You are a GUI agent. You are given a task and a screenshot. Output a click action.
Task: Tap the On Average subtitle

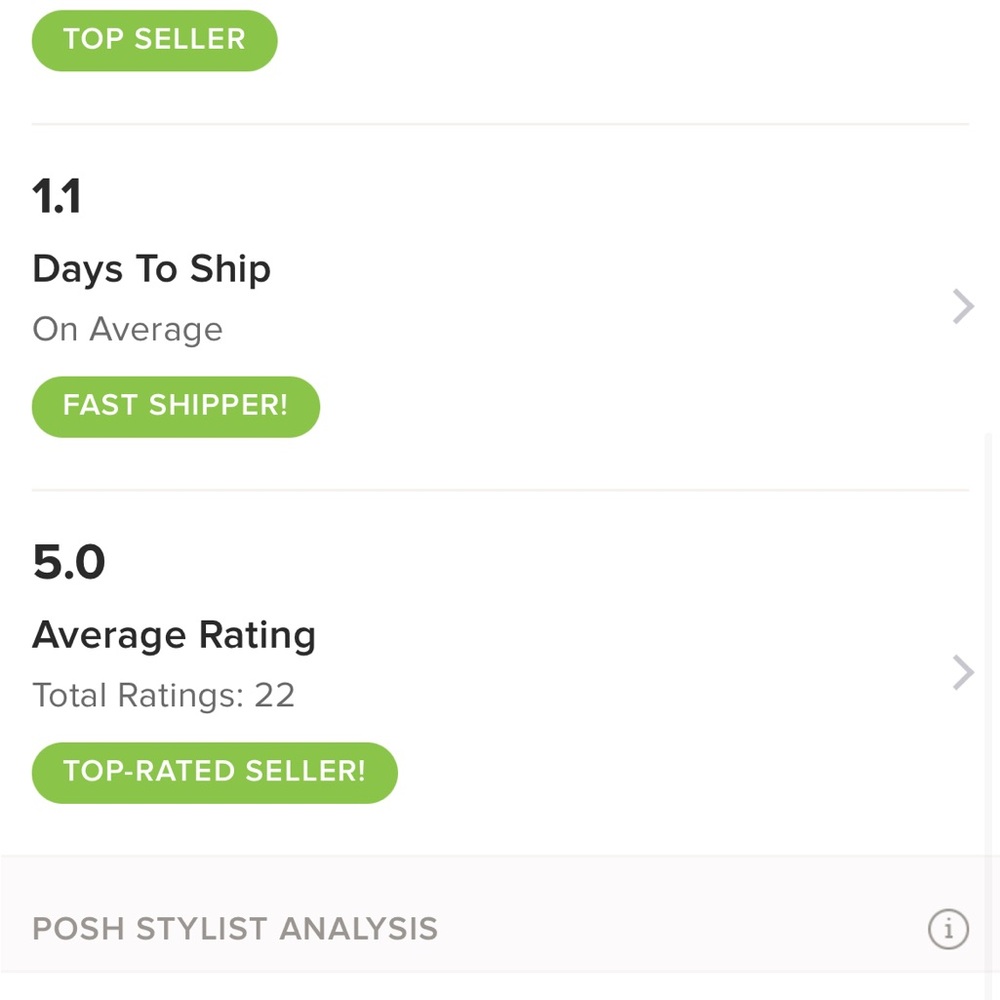pos(127,329)
